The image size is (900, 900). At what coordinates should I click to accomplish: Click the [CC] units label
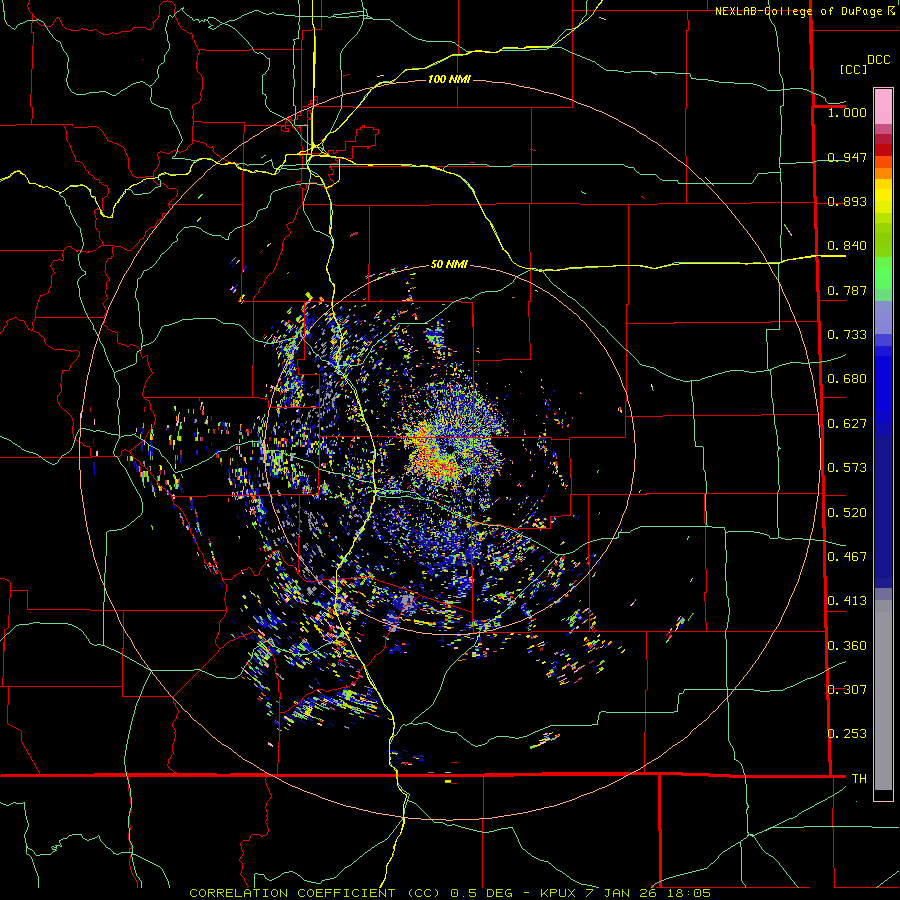(x=853, y=69)
